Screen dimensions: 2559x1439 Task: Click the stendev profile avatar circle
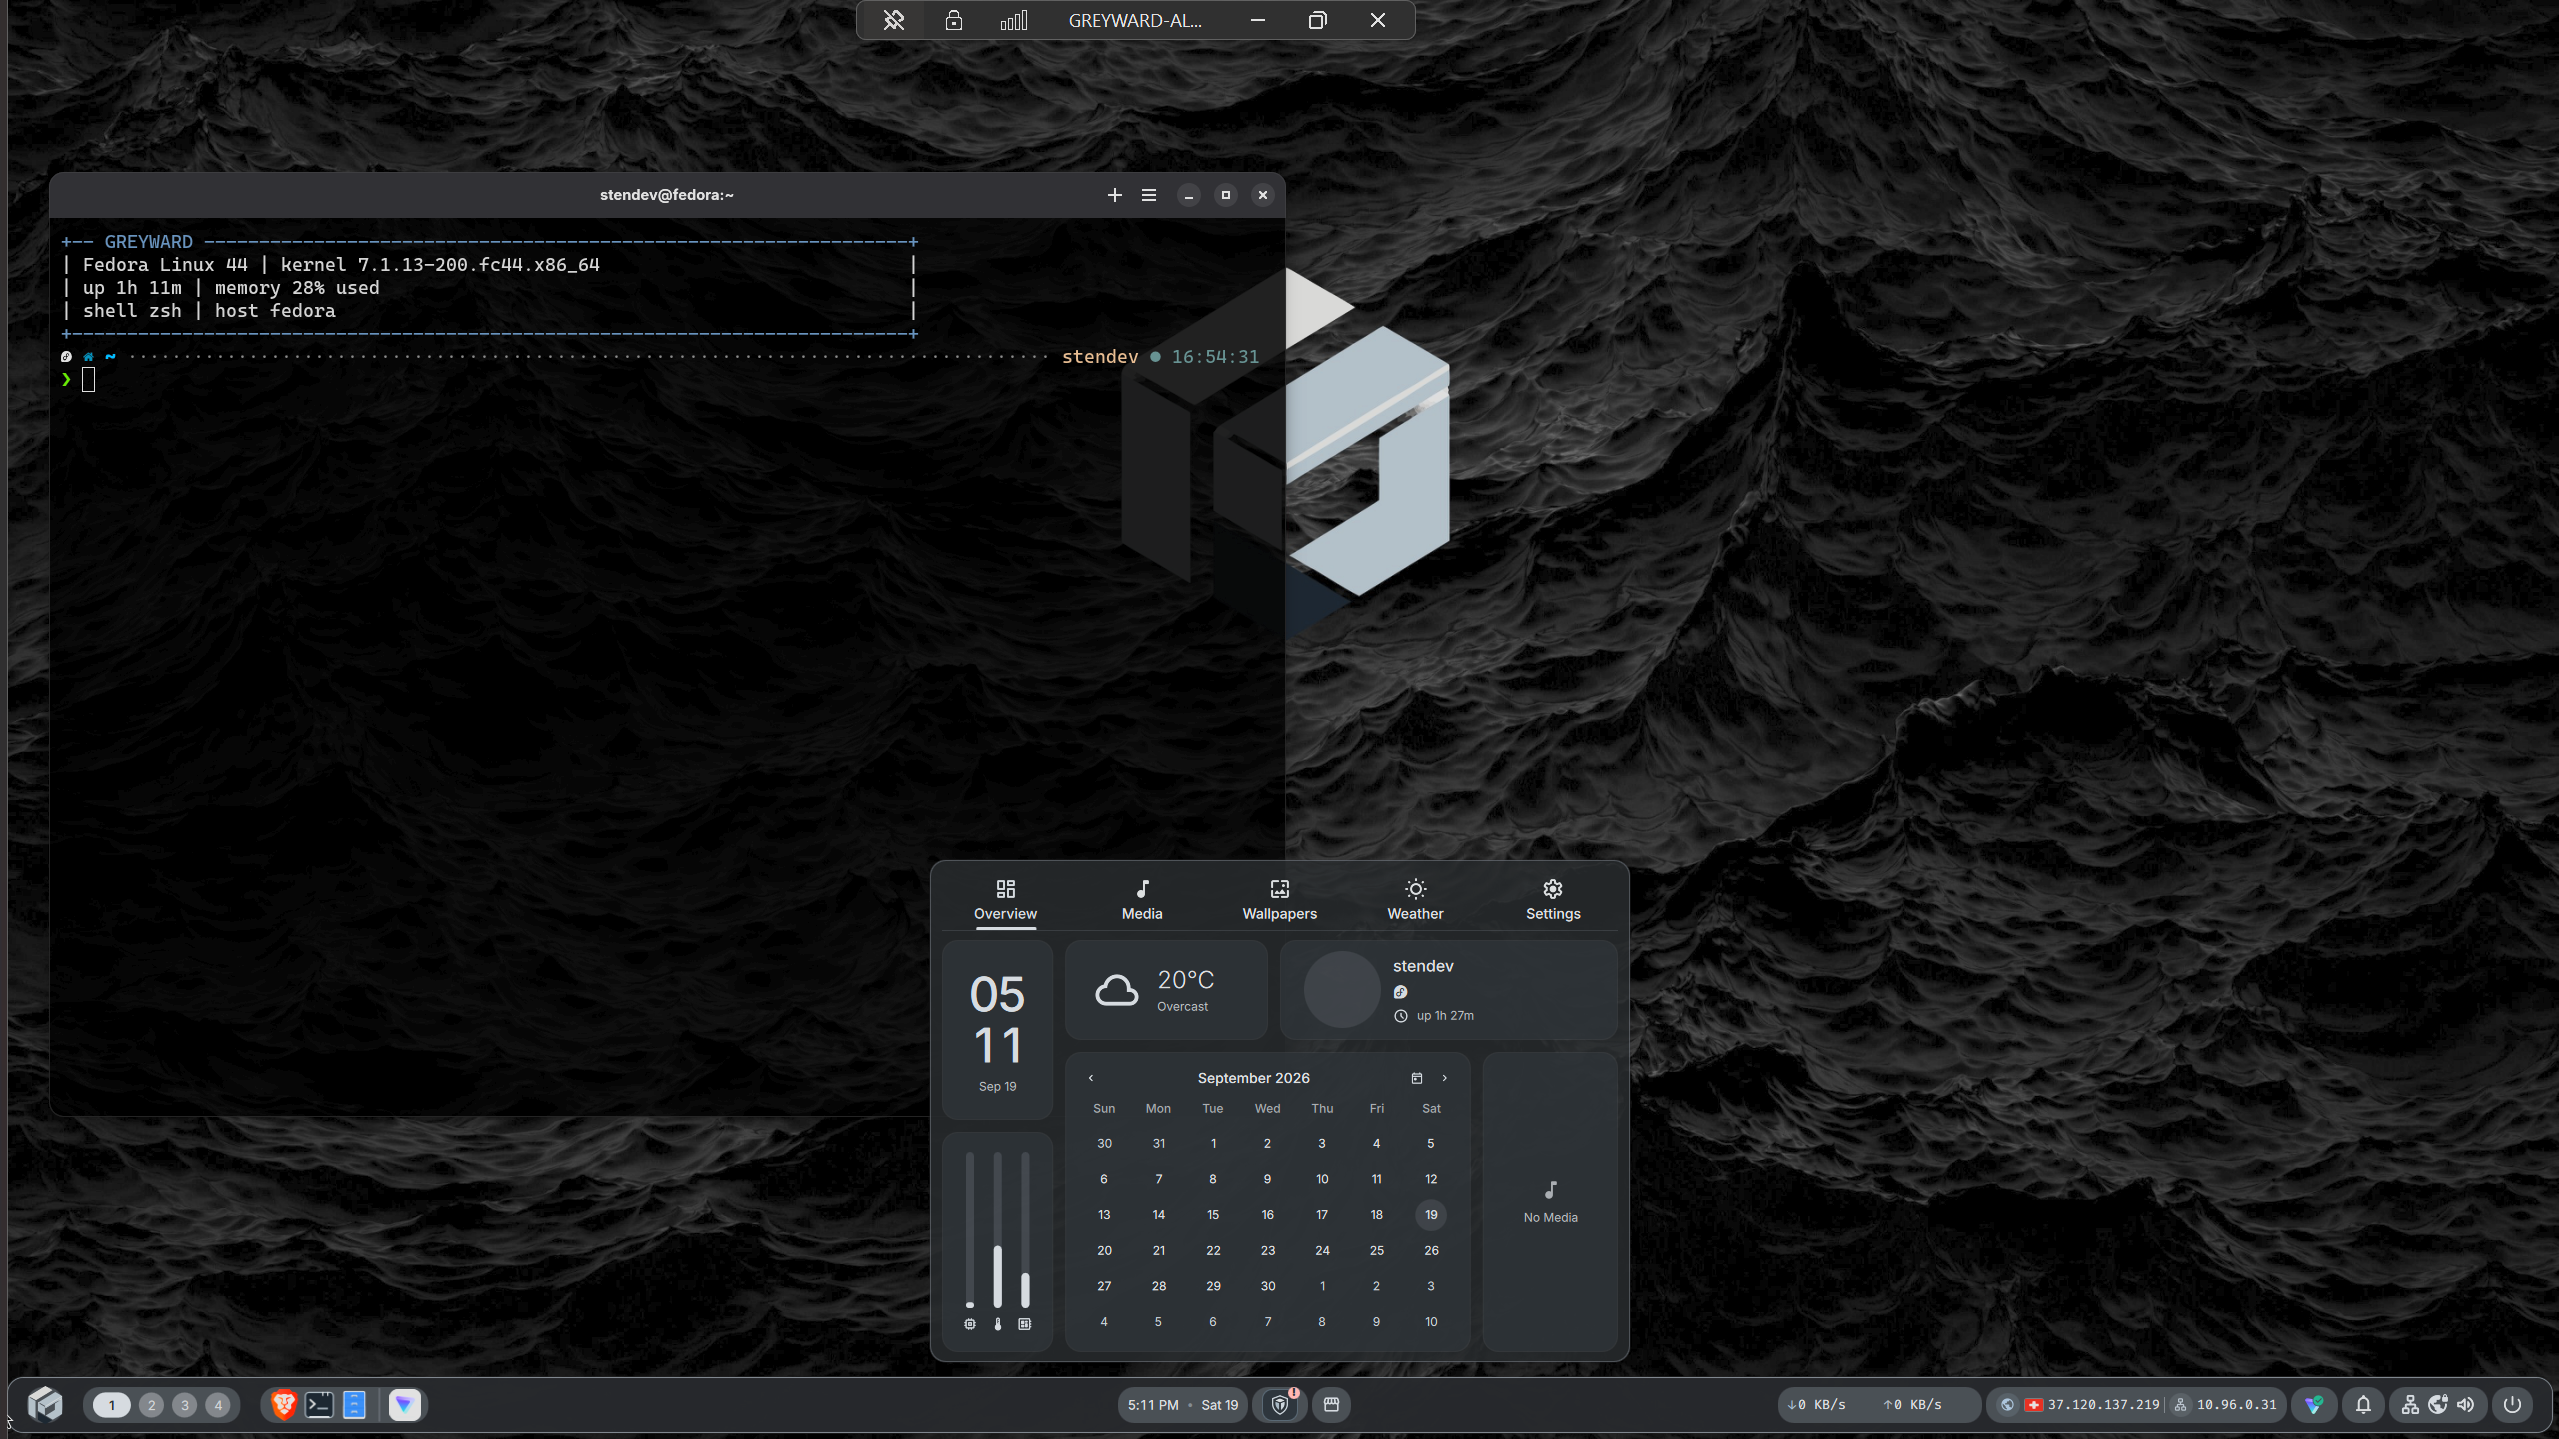pyautogui.click(x=1342, y=990)
